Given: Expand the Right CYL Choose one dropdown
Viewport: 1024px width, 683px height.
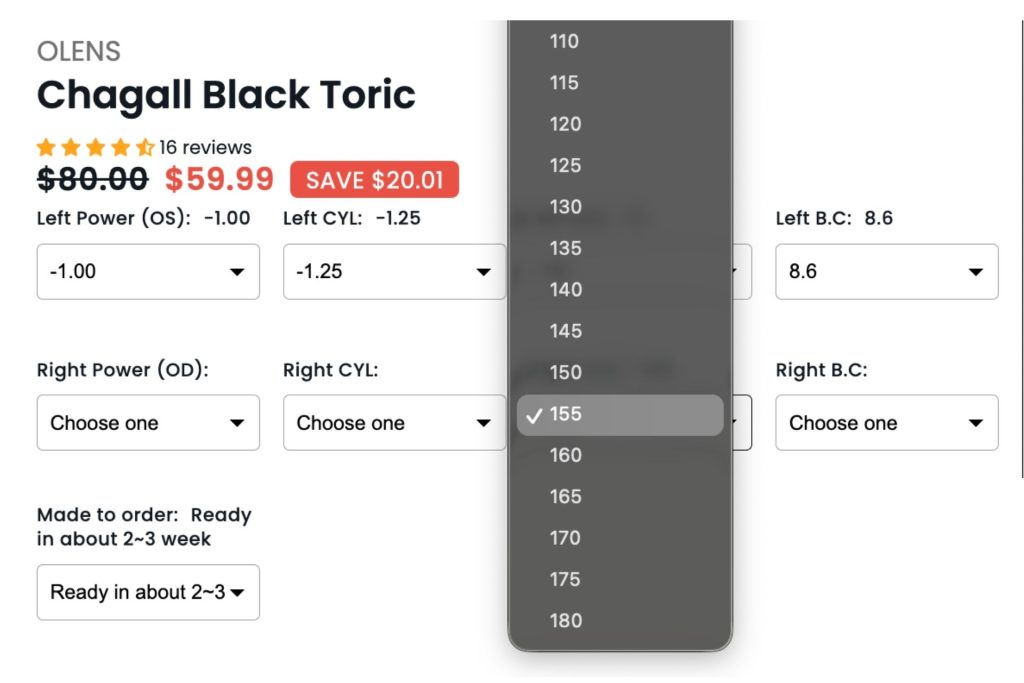Looking at the screenshot, I should click(x=393, y=422).
